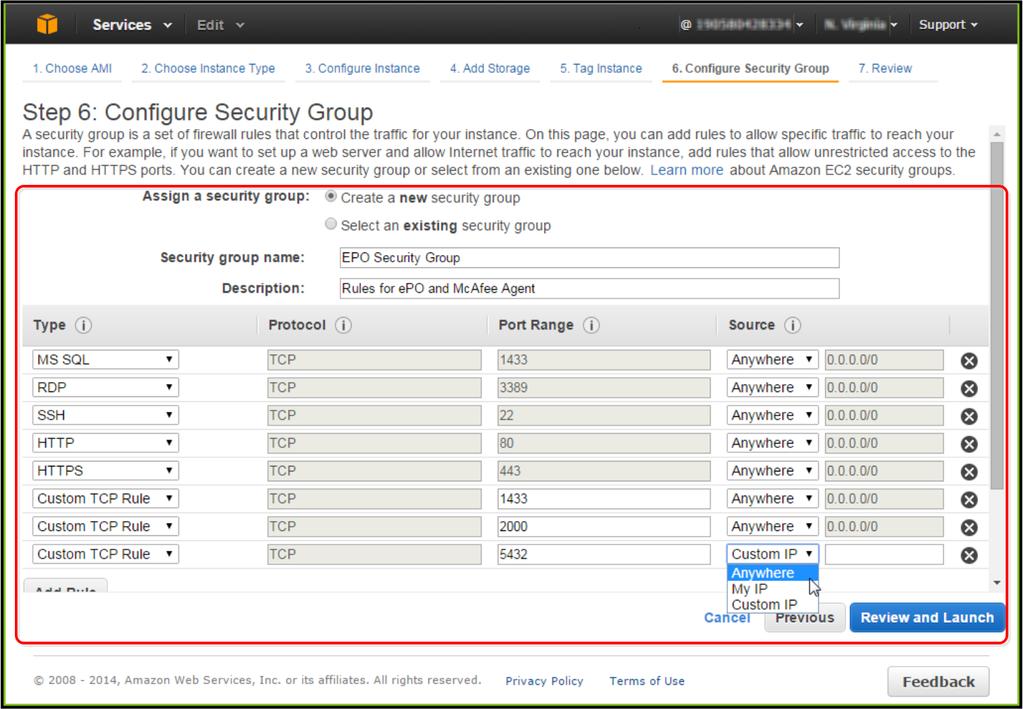The height and width of the screenshot is (709, 1023).
Task: Remove the MS SQL rule
Action: (969, 361)
